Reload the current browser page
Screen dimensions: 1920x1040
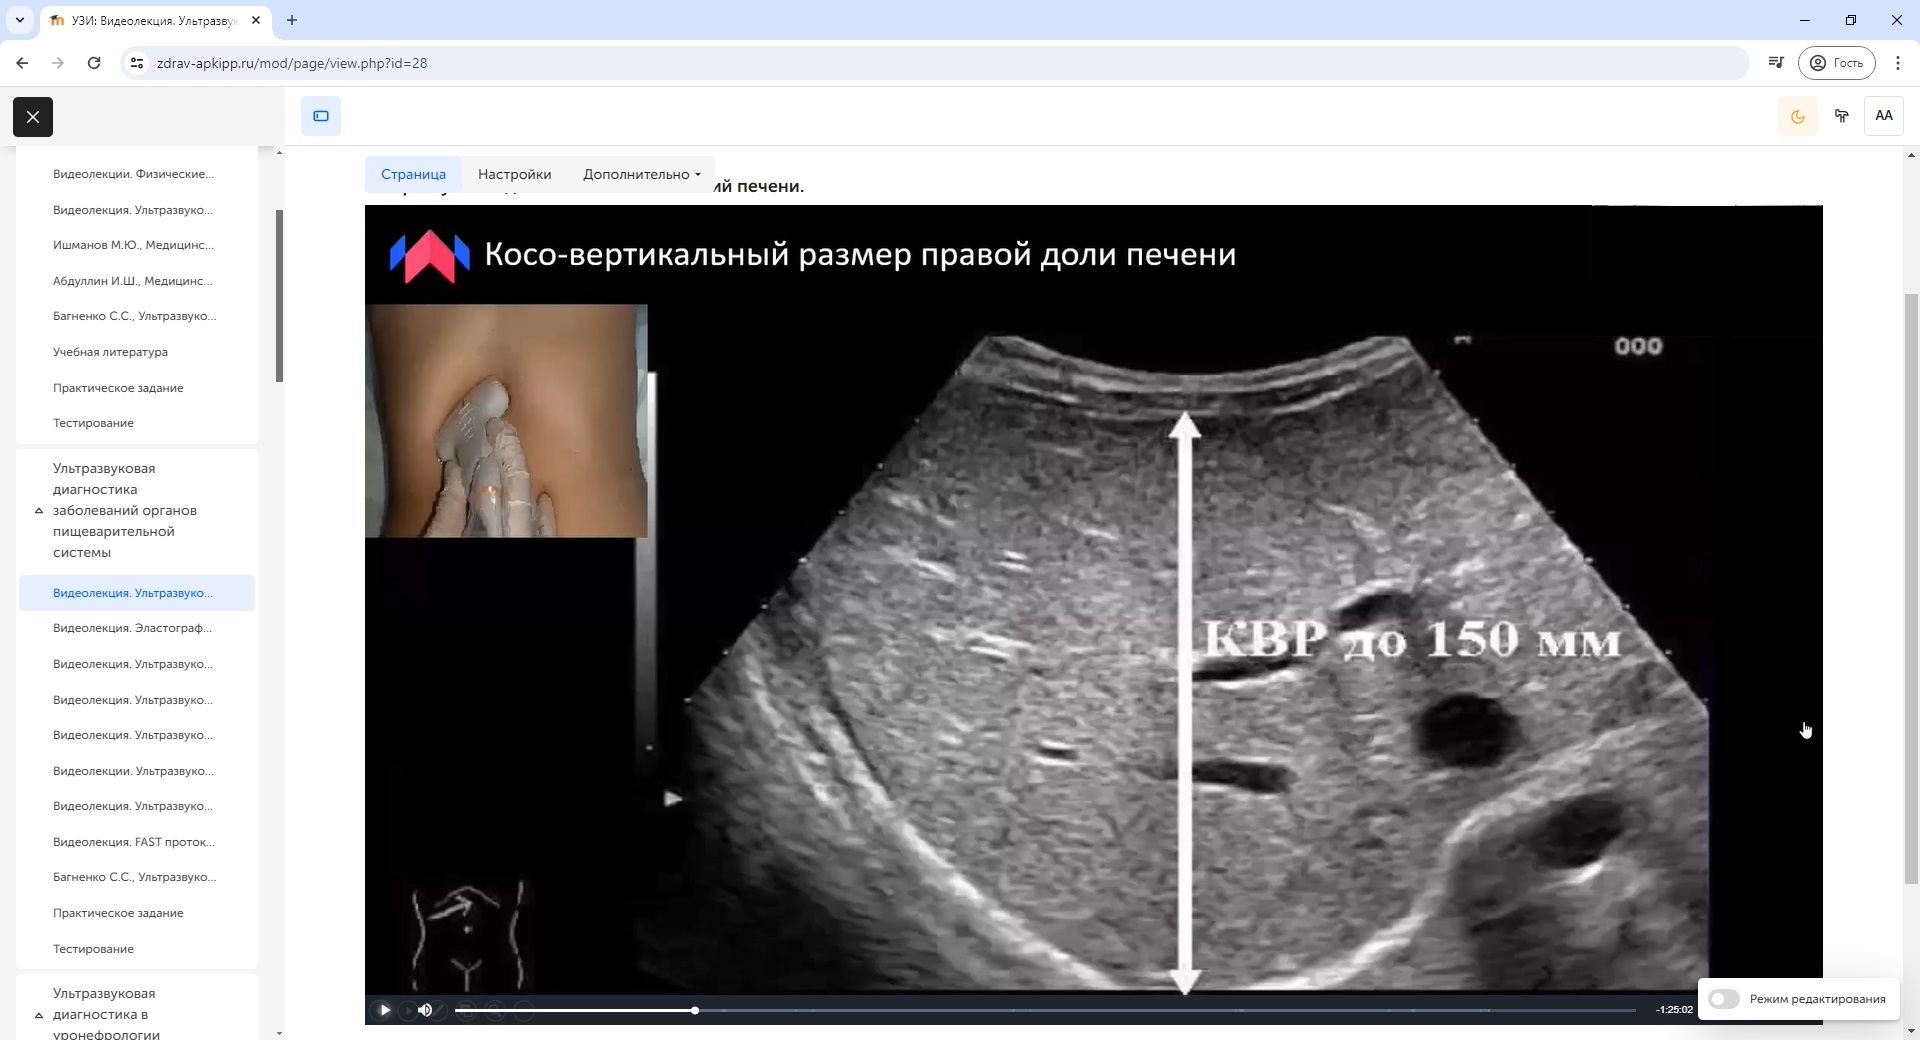click(94, 63)
